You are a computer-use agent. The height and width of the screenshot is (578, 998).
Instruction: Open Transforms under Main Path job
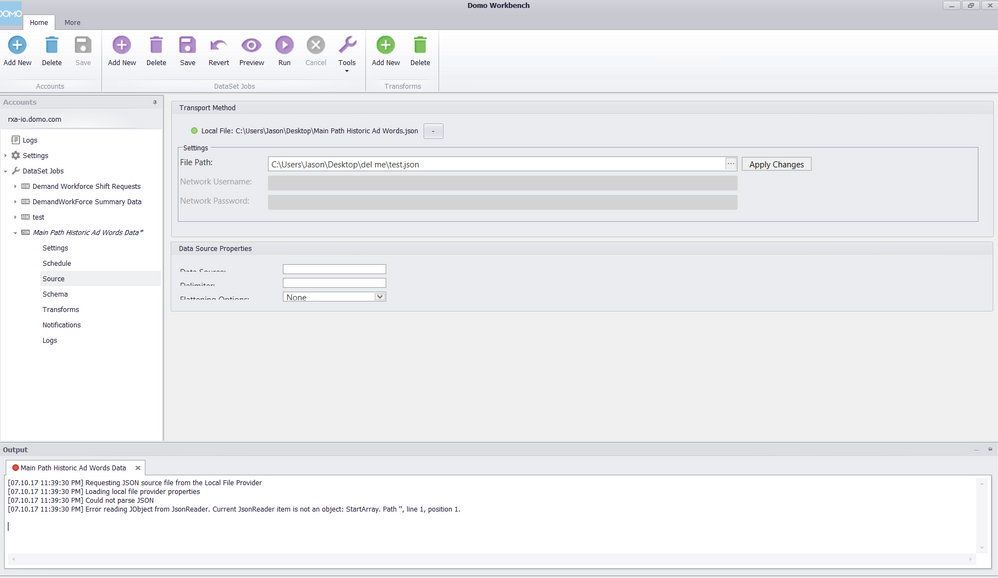pos(60,309)
